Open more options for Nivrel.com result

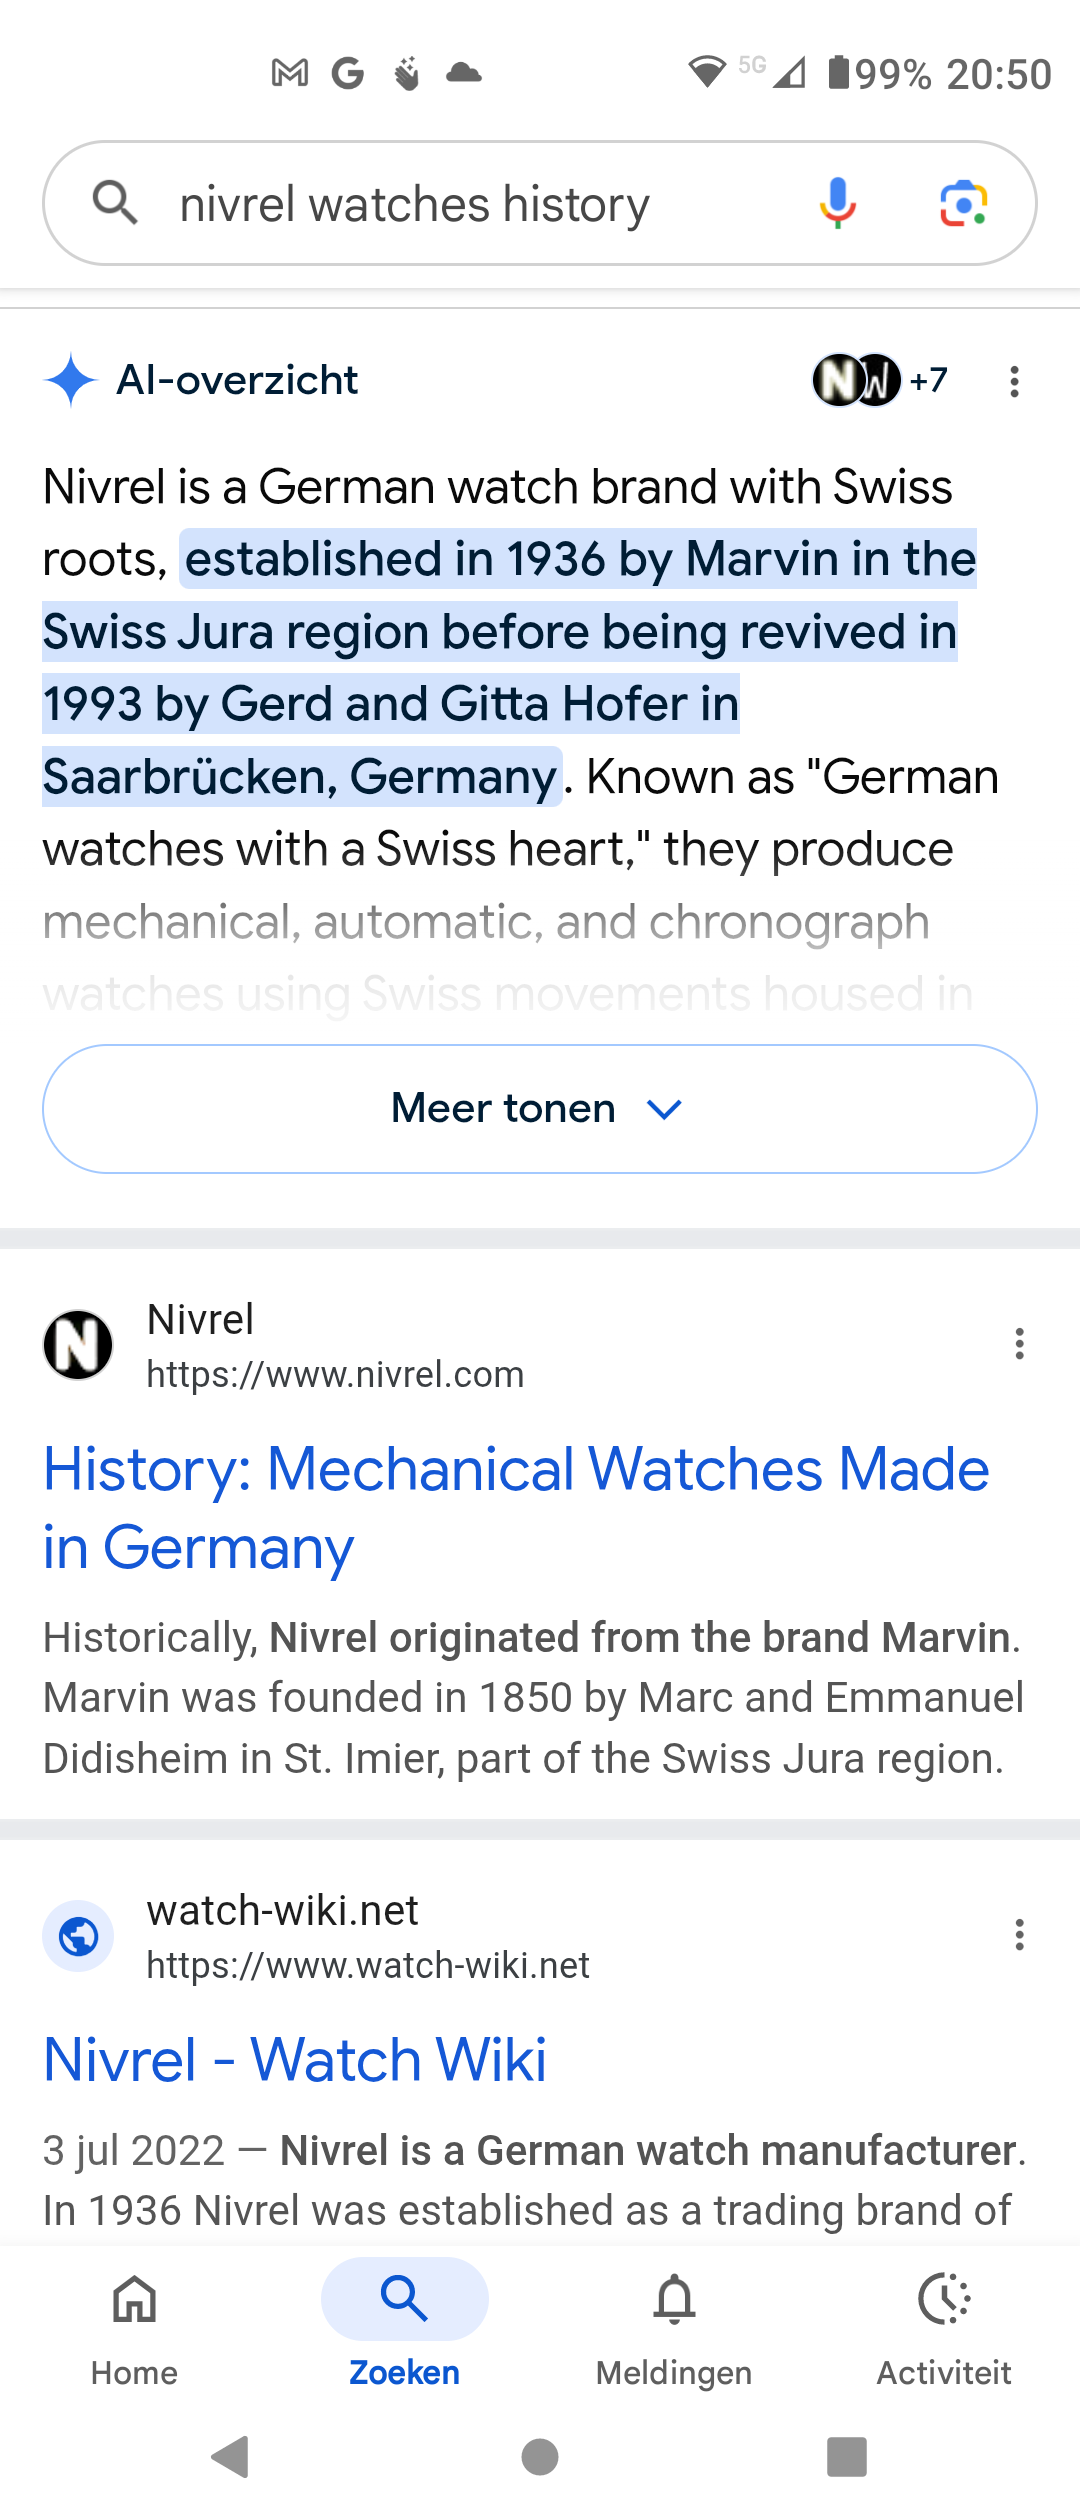click(x=1019, y=1344)
